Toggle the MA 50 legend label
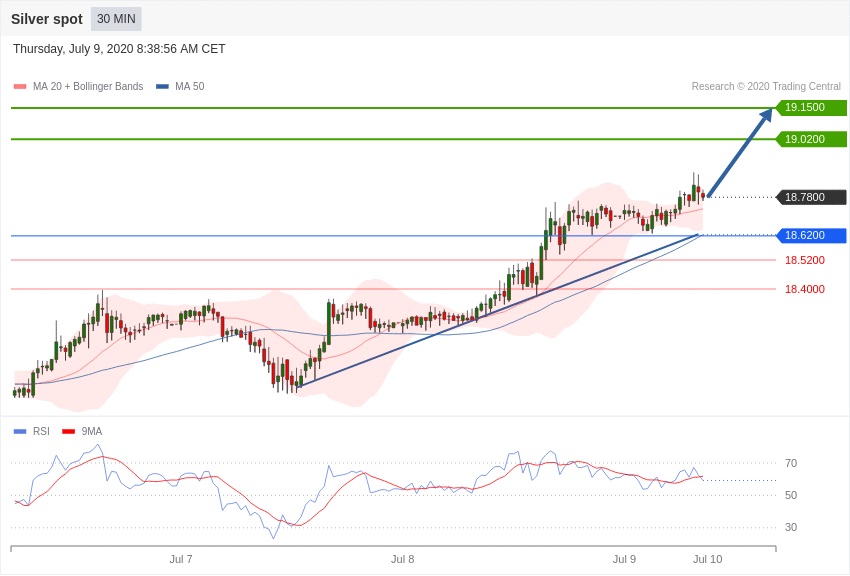The height and width of the screenshot is (576, 850). click(x=189, y=87)
